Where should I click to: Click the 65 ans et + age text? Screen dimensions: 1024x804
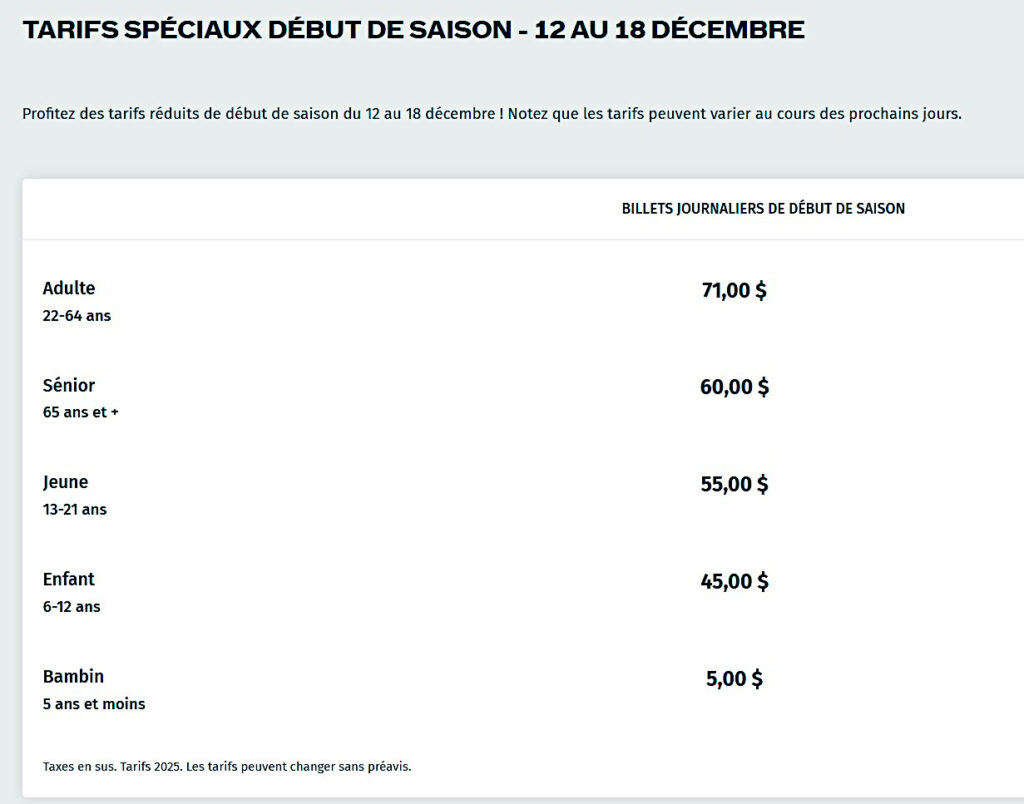[80, 412]
